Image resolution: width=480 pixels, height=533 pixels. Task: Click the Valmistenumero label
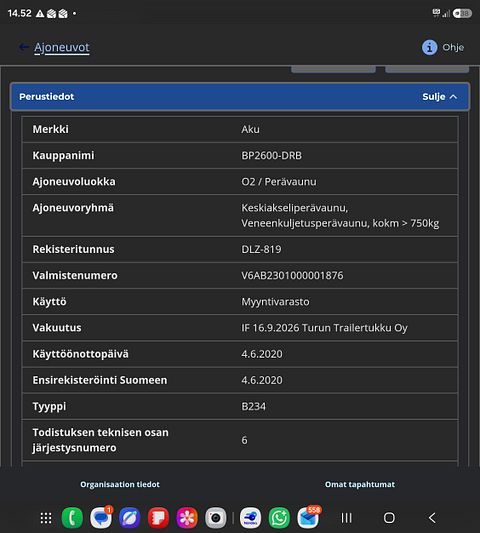tap(75, 275)
